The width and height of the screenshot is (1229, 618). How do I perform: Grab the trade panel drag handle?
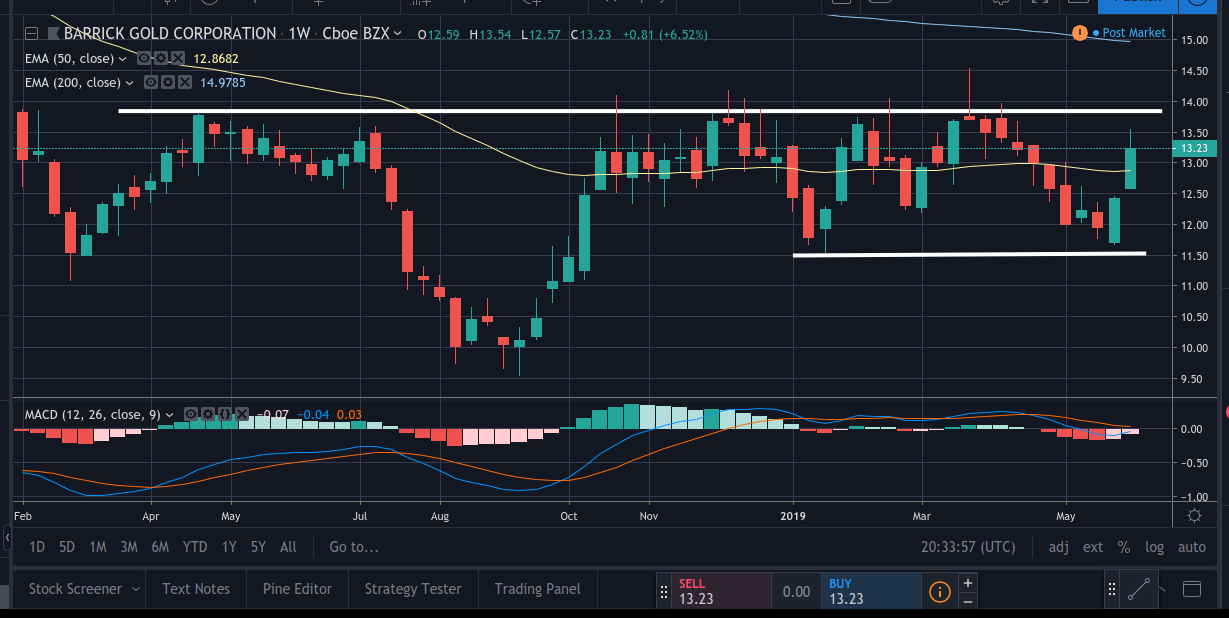point(663,591)
